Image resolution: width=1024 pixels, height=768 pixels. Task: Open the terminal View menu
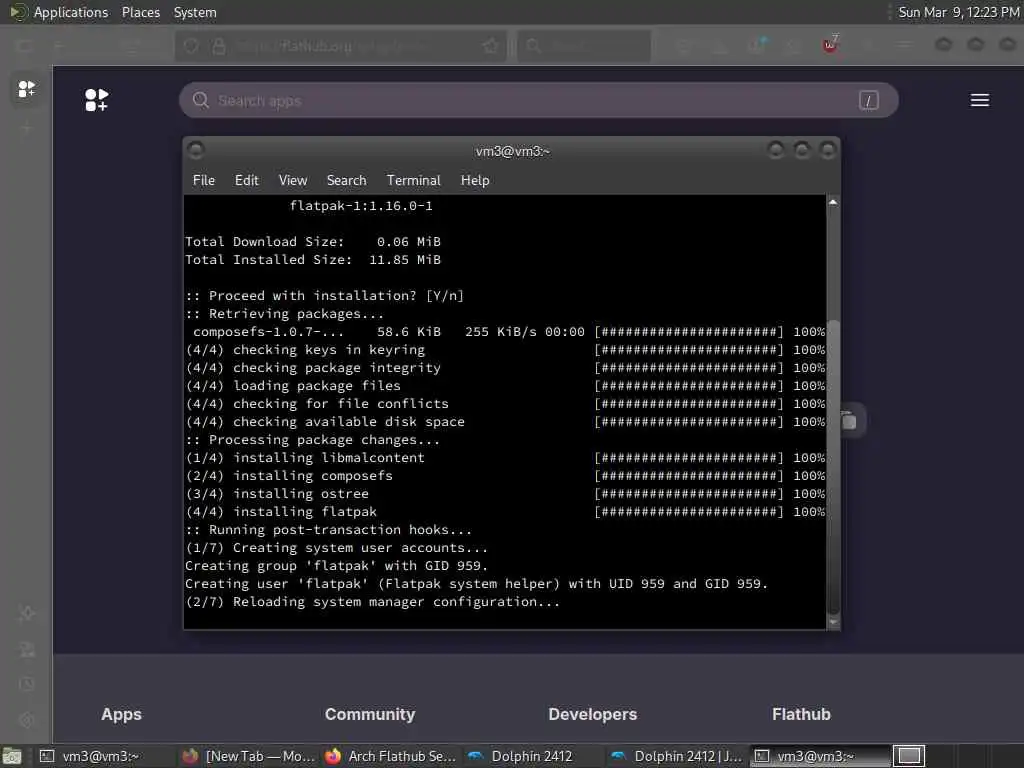click(x=293, y=180)
